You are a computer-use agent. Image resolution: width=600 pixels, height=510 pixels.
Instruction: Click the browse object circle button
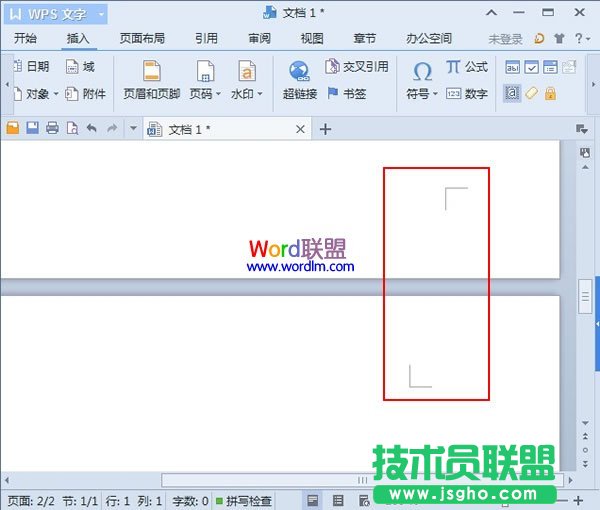585,450
